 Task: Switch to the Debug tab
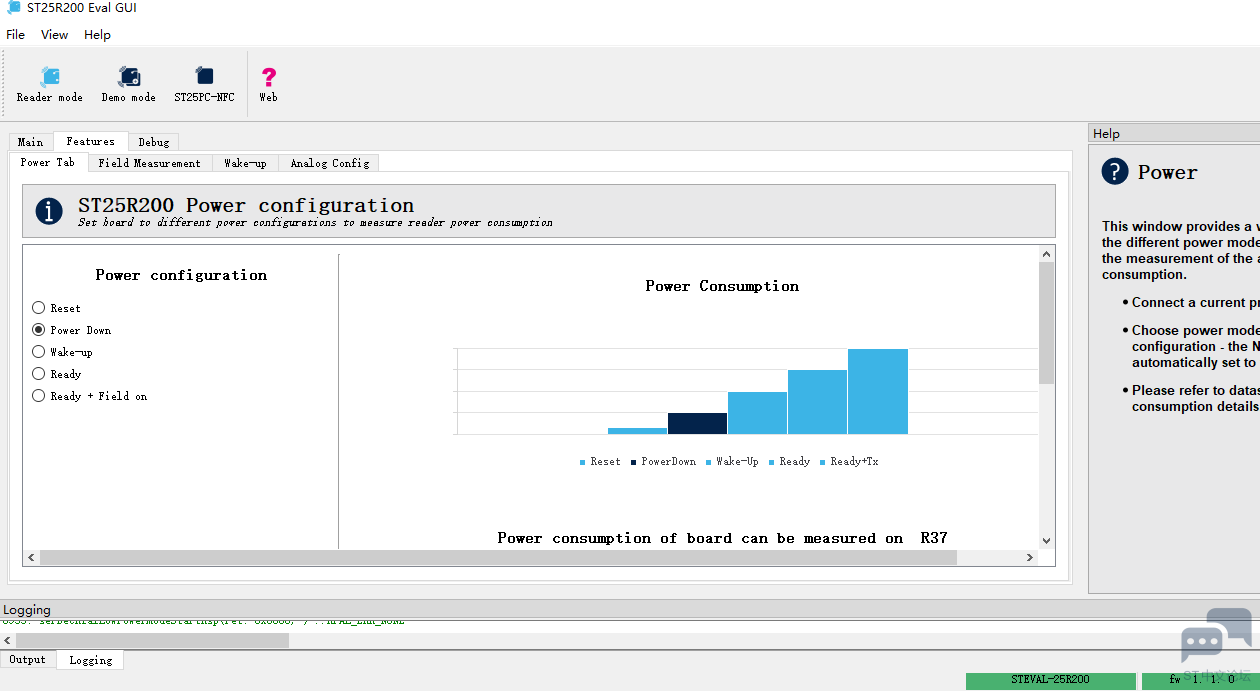pos(154,142)
